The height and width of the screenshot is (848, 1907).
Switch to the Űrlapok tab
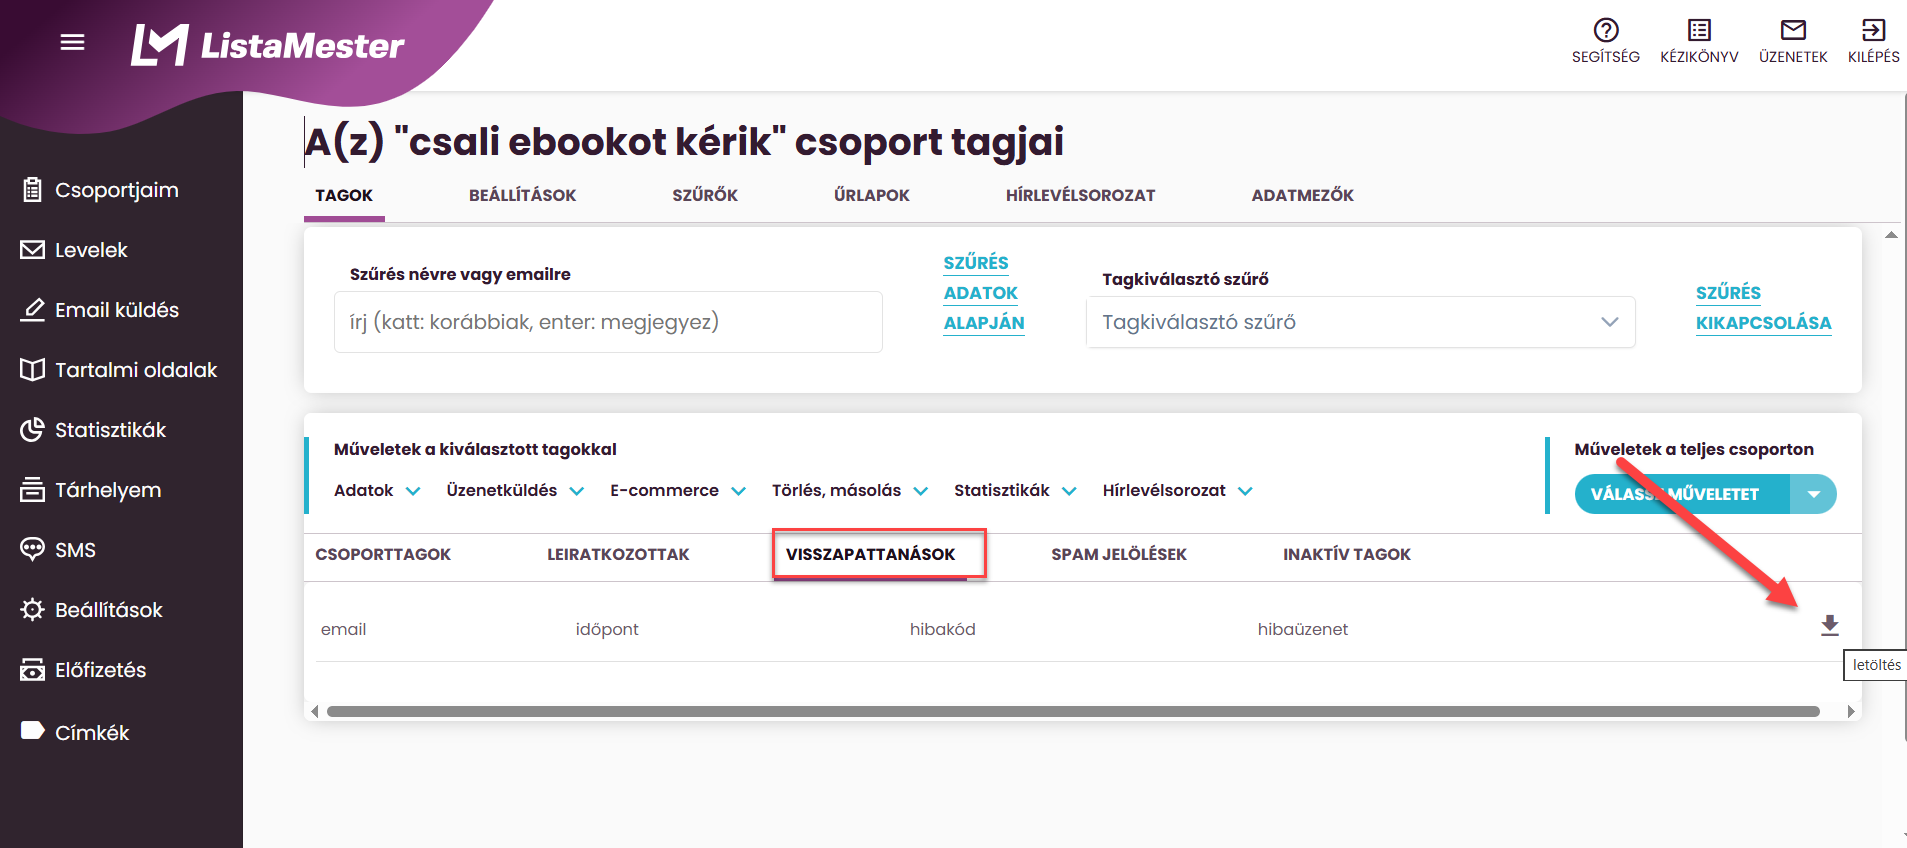coord(872,195)
